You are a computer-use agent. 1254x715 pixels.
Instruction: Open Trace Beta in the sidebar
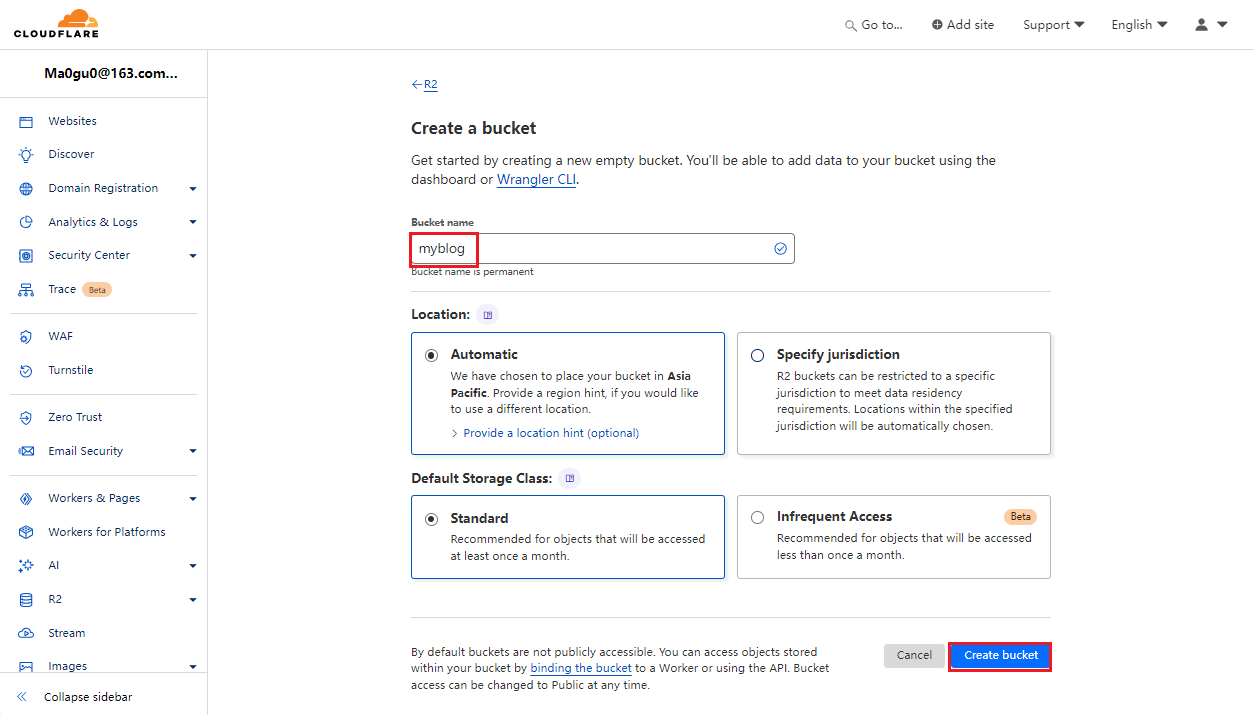click(x=80, y=289)
